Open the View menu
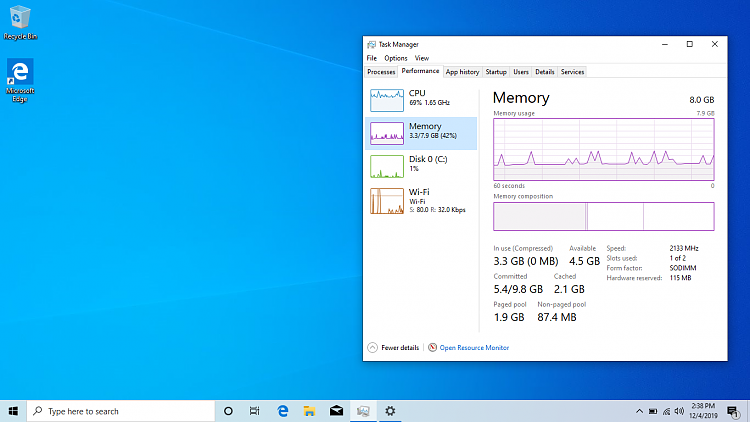This screenshot has height=422, width=750. click(x=421, y=58)
